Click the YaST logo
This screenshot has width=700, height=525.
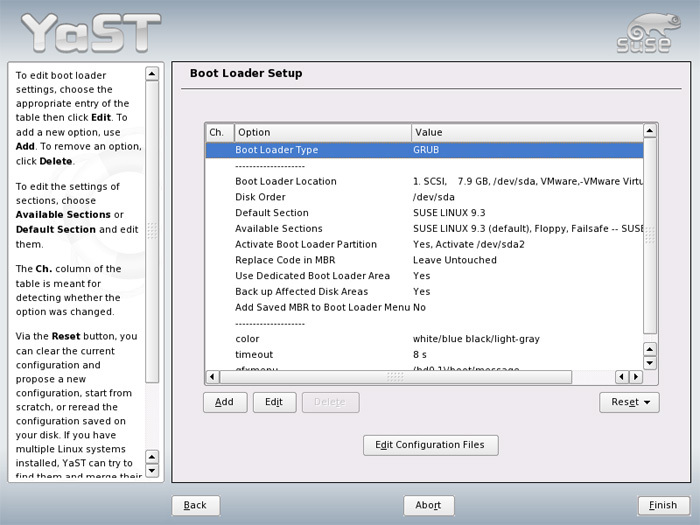point(92,33)
